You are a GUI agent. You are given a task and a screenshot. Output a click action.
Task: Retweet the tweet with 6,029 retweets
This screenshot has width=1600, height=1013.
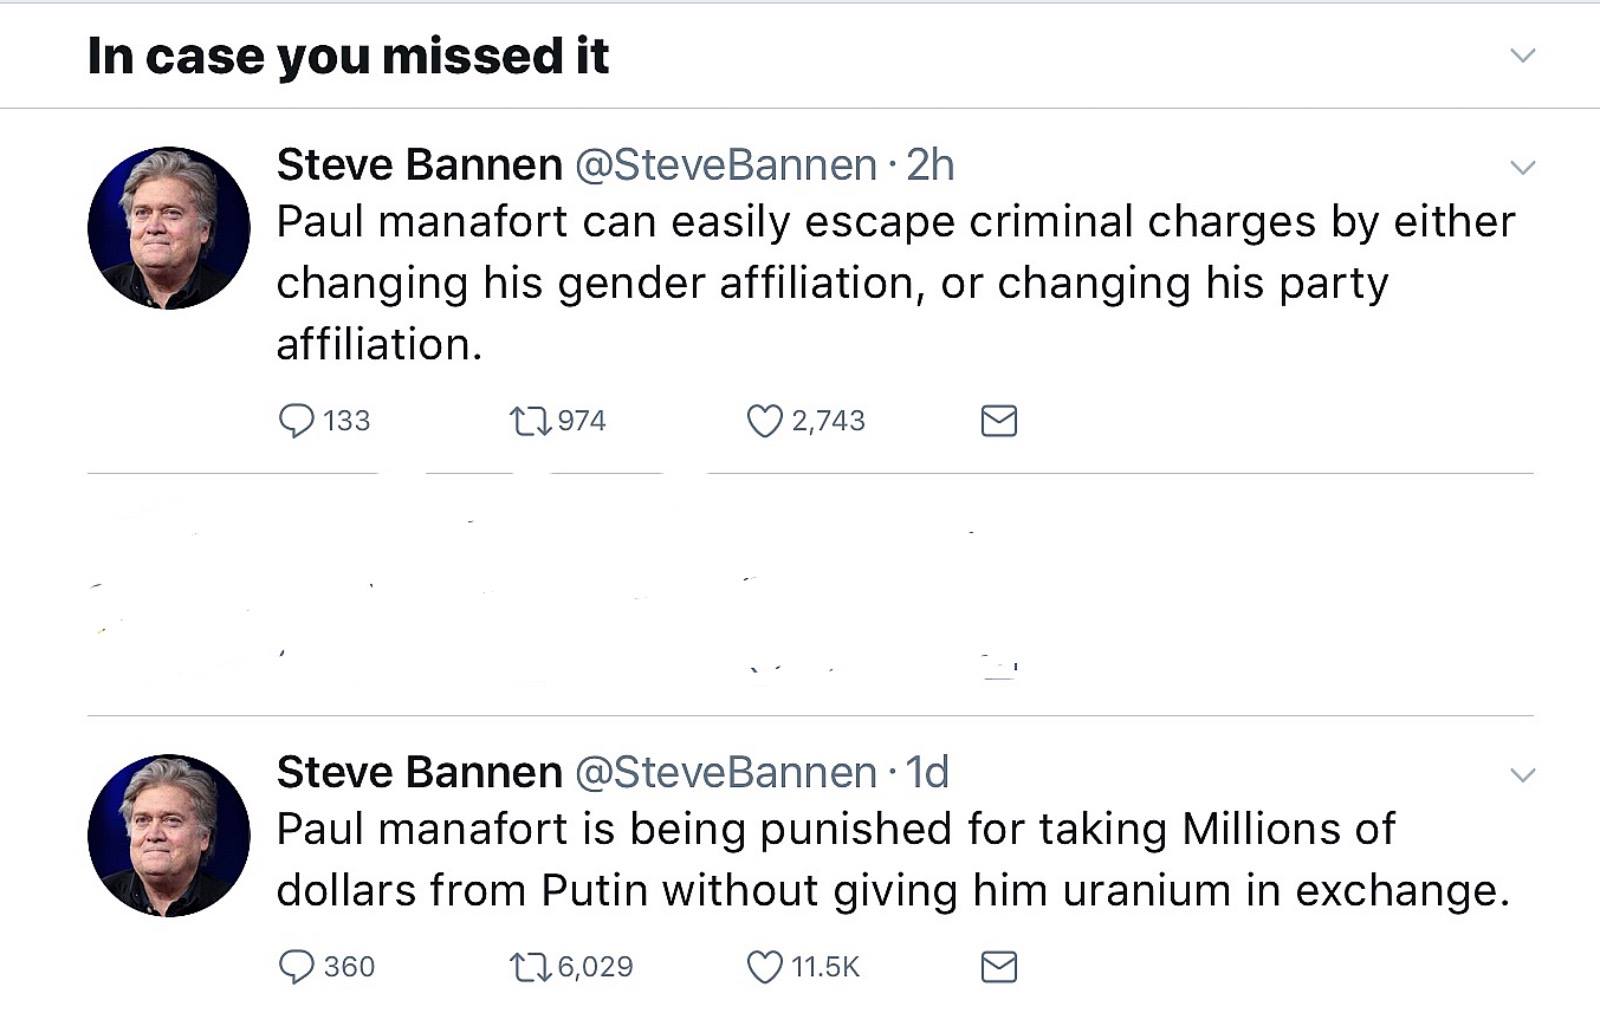click(x=530, y=967)
